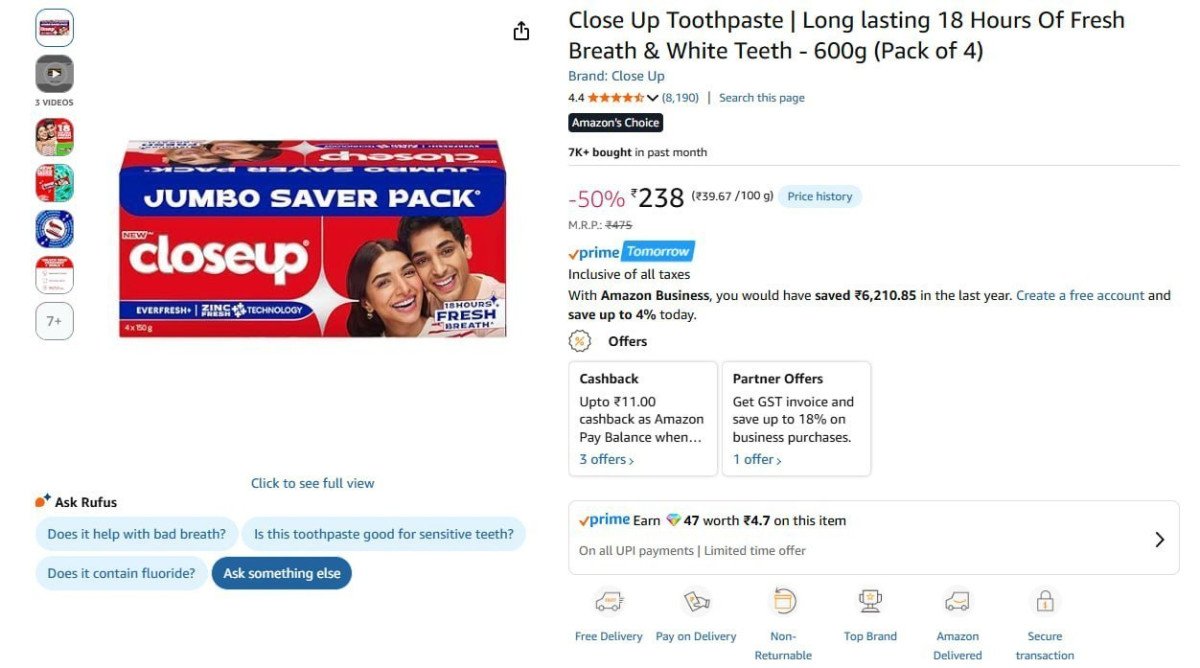Click the Free Delivery truck icon

(x=608, y=600)
